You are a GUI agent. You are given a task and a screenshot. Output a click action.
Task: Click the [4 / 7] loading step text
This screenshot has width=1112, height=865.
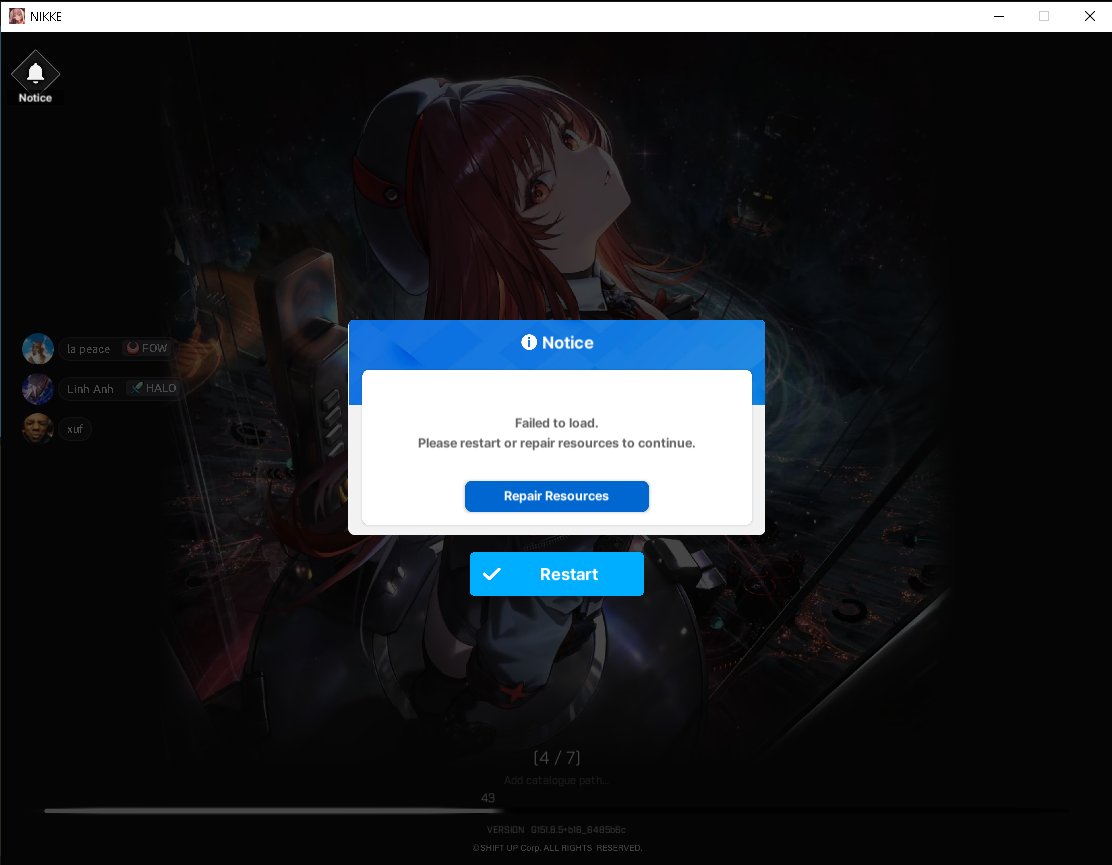pos(557,758)
